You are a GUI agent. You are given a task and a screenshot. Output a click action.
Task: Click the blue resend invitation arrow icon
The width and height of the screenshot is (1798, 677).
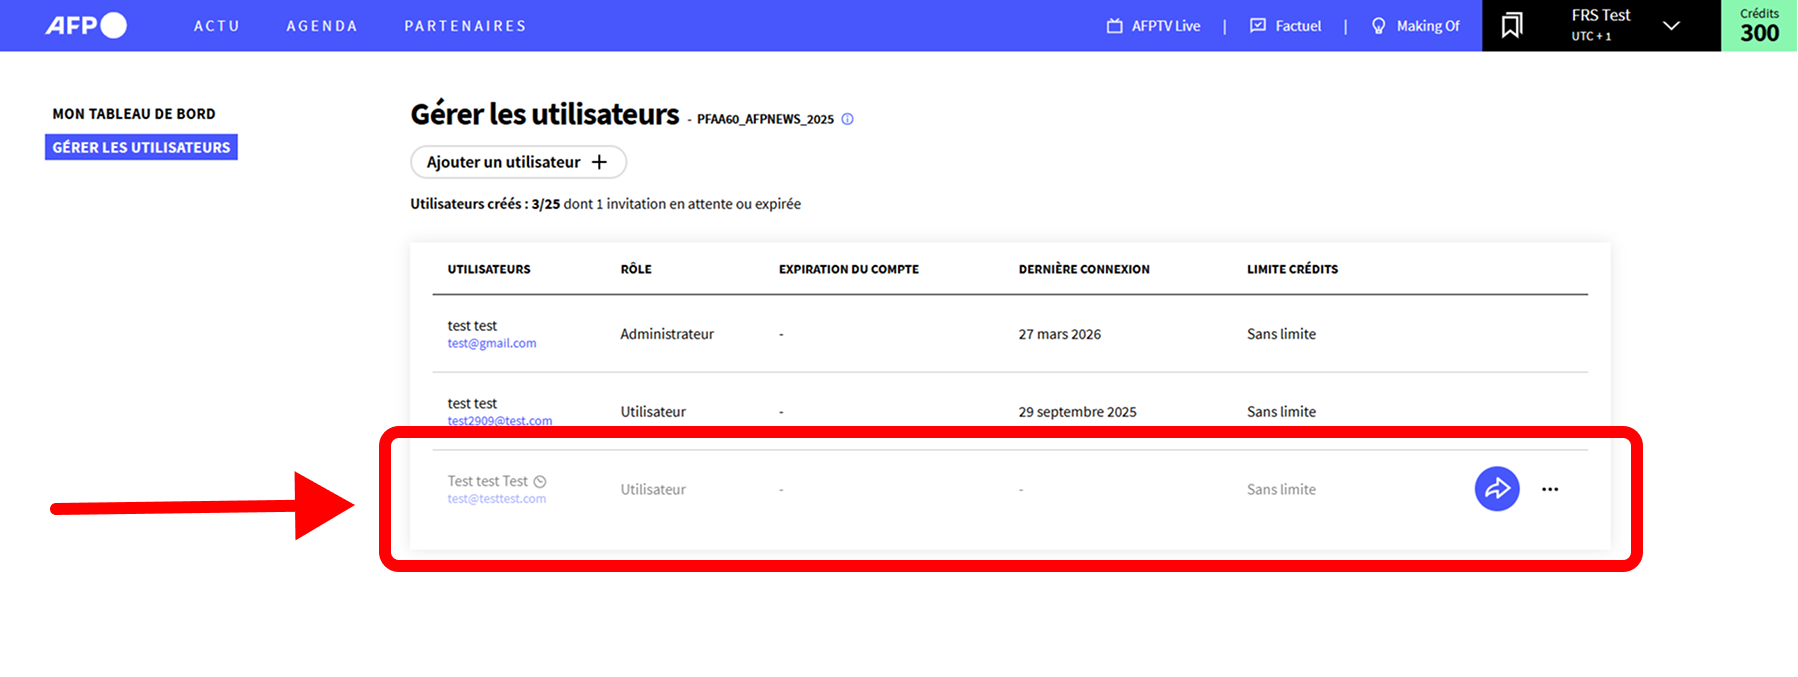tap(1496, 489)
